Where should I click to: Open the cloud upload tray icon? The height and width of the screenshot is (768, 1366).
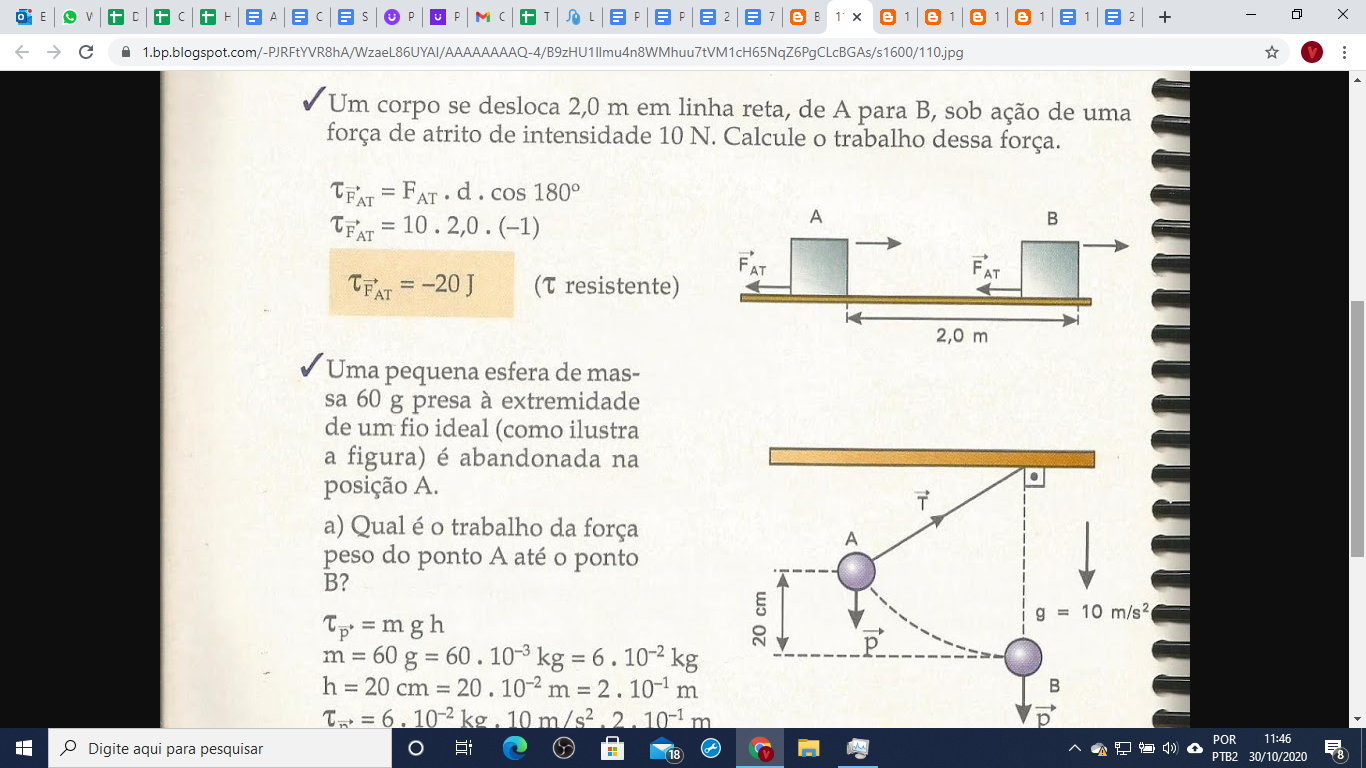1195,748
